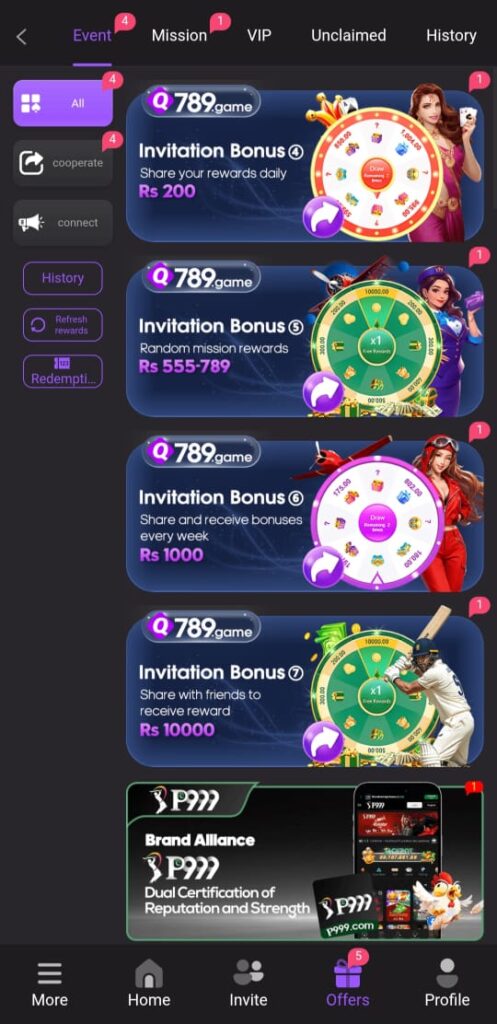Open the P999 Brand Alliance banner
The height and width of the screenshot is (1024, 497).
click(x=305, y=861)
